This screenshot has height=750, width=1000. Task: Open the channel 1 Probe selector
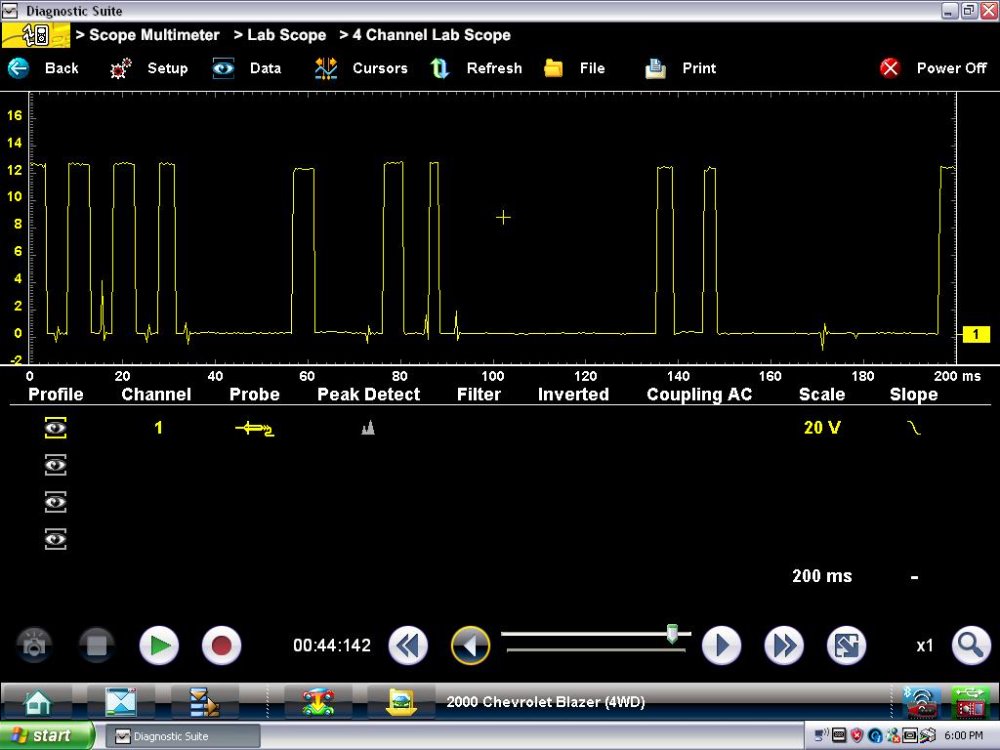tap(254, 428)
